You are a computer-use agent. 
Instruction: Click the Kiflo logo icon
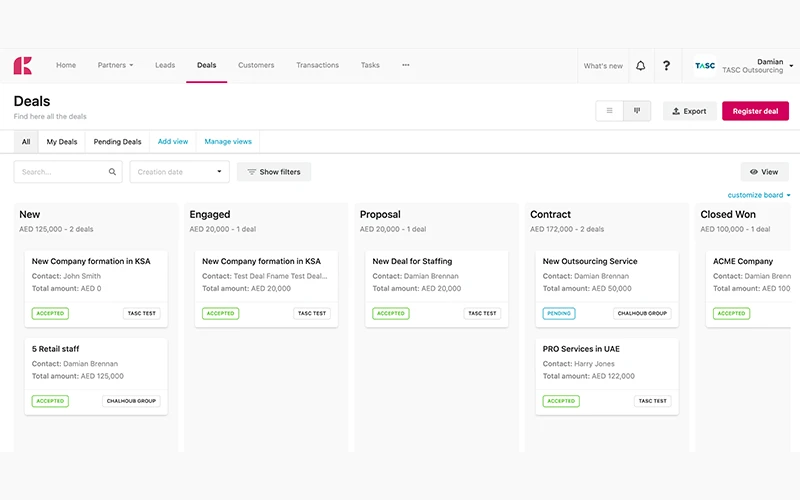(x=22, y=66)
